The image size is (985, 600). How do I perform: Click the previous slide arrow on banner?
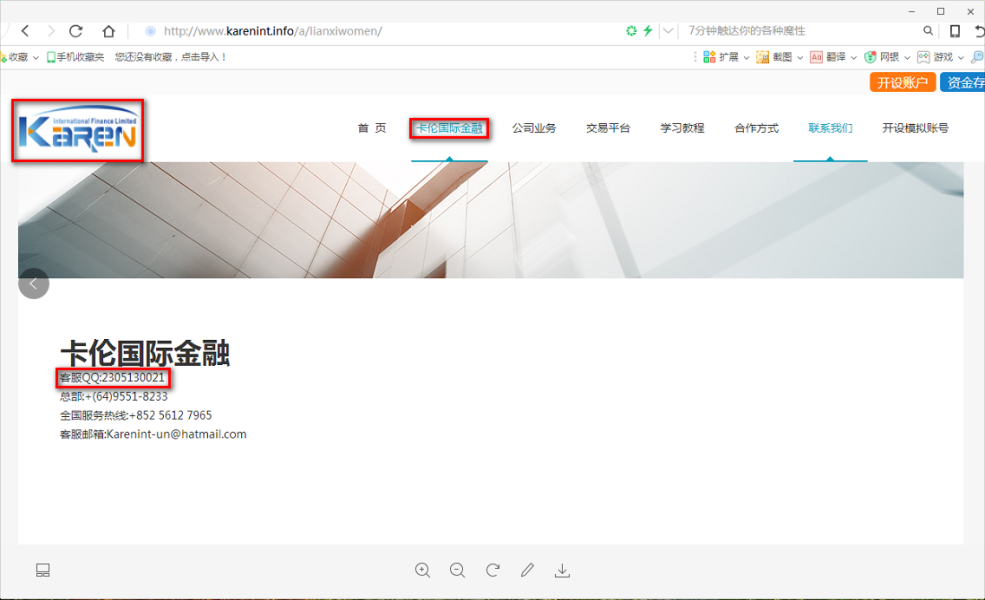click(33, 284)
